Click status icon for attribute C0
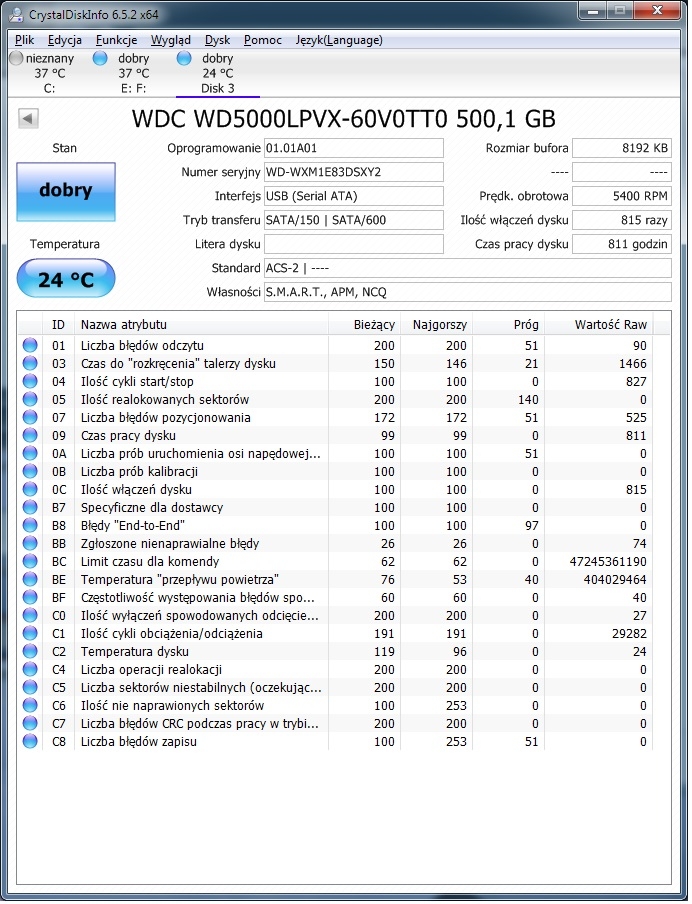Image resolution: width=692 pixels, height=904 pixels. coord(29,615)
